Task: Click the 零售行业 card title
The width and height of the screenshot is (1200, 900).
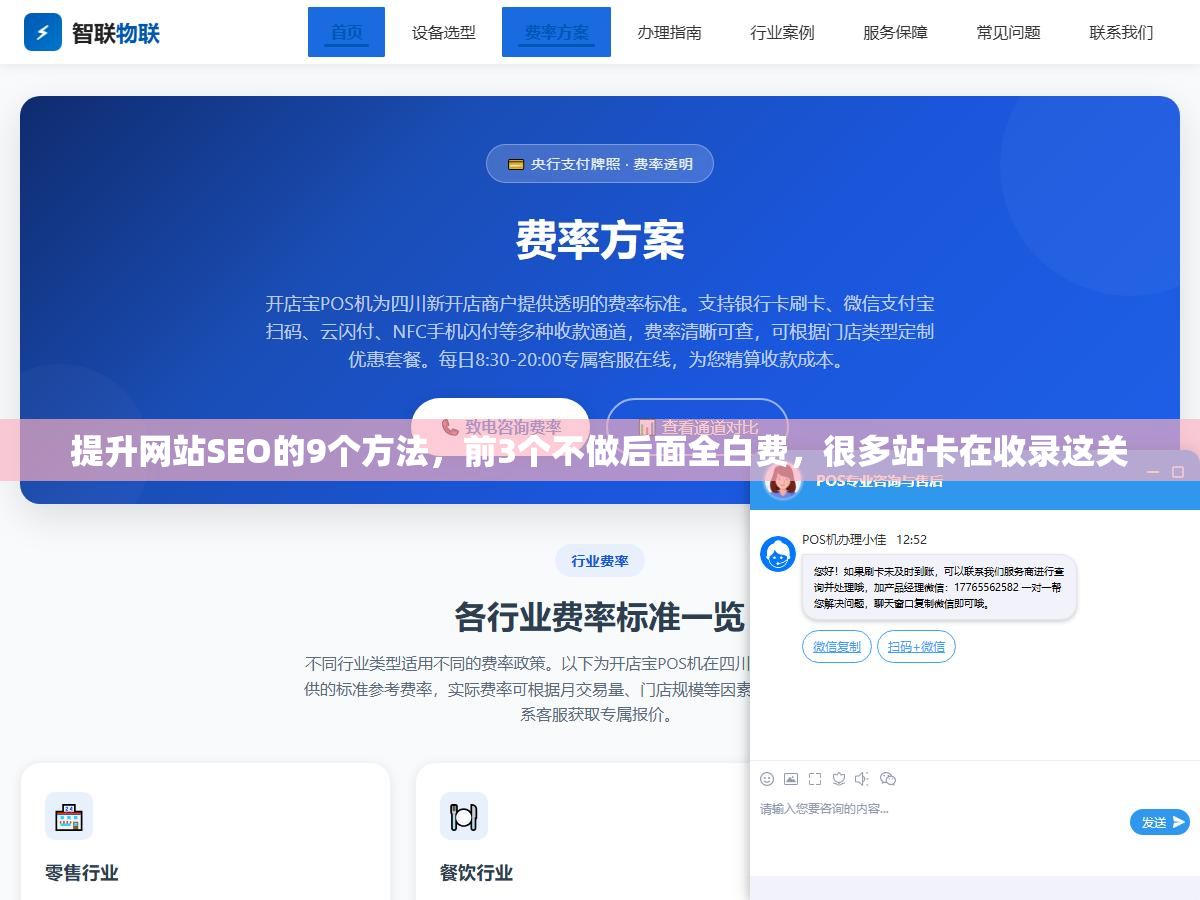Action: point(82,872)
